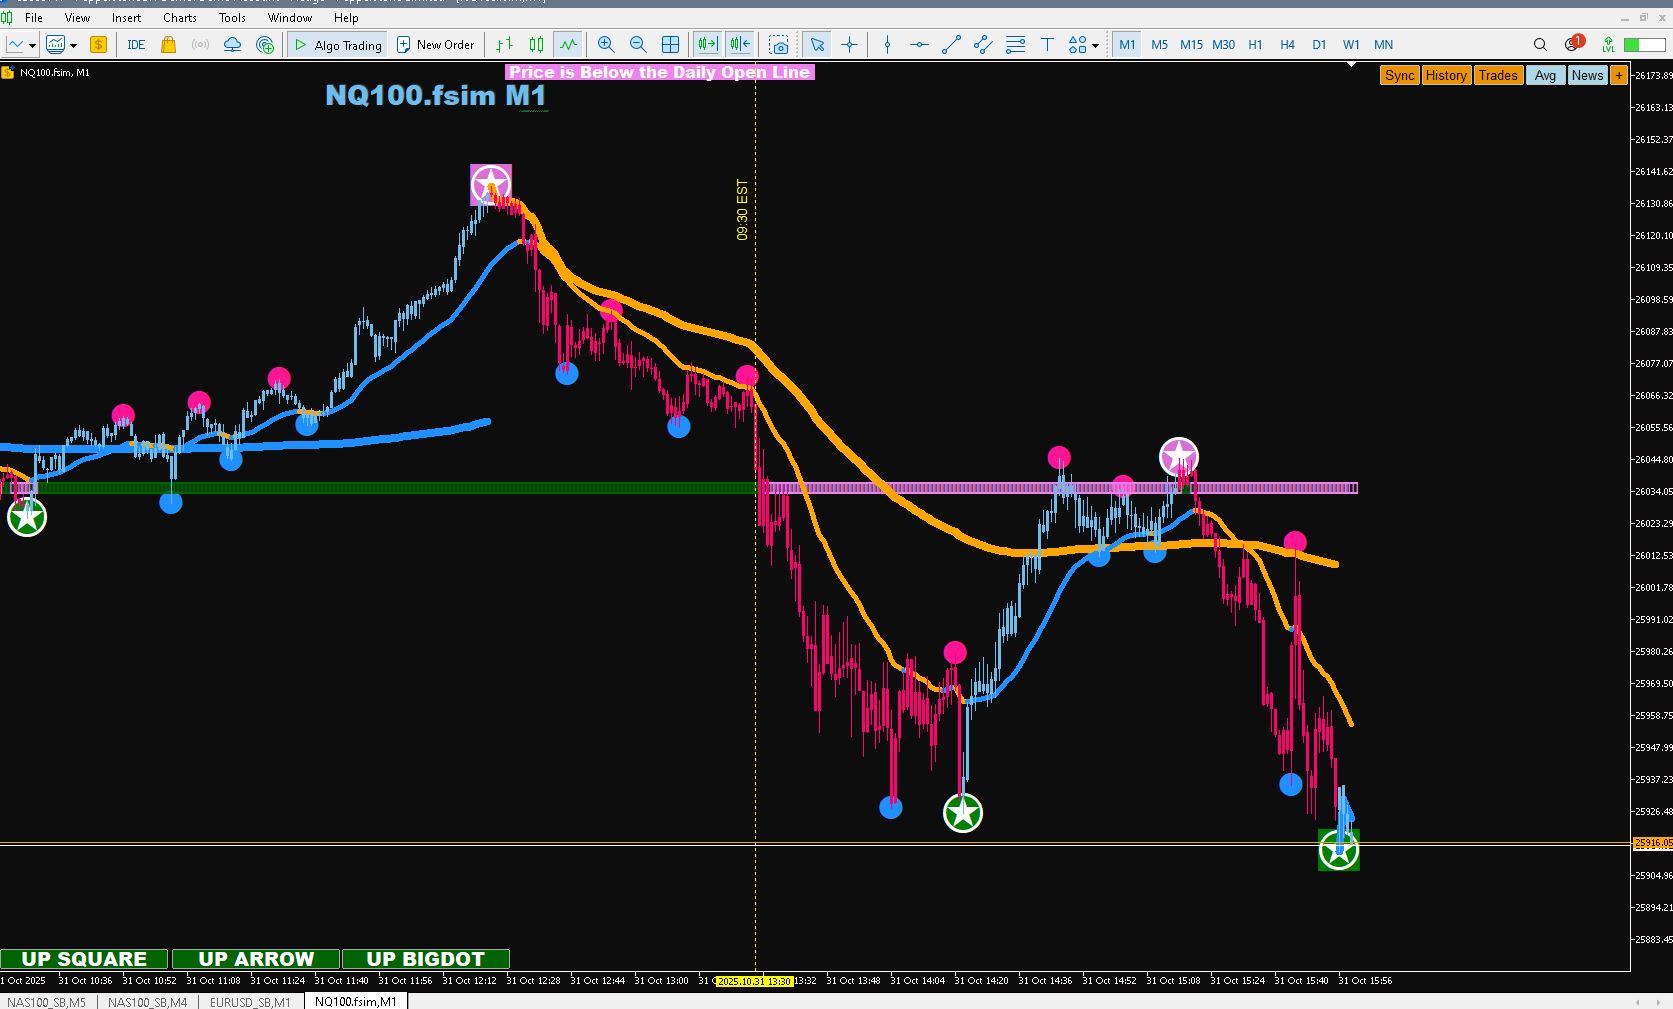Click the dollar symbols icon
This screenshot has width=1673, height=1009.
(98, 45)
